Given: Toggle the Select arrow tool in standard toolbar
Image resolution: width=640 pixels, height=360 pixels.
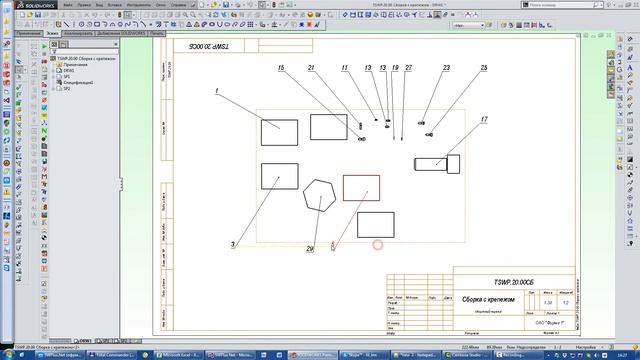Looking at the screenshot, I should (x=129, y=15).
